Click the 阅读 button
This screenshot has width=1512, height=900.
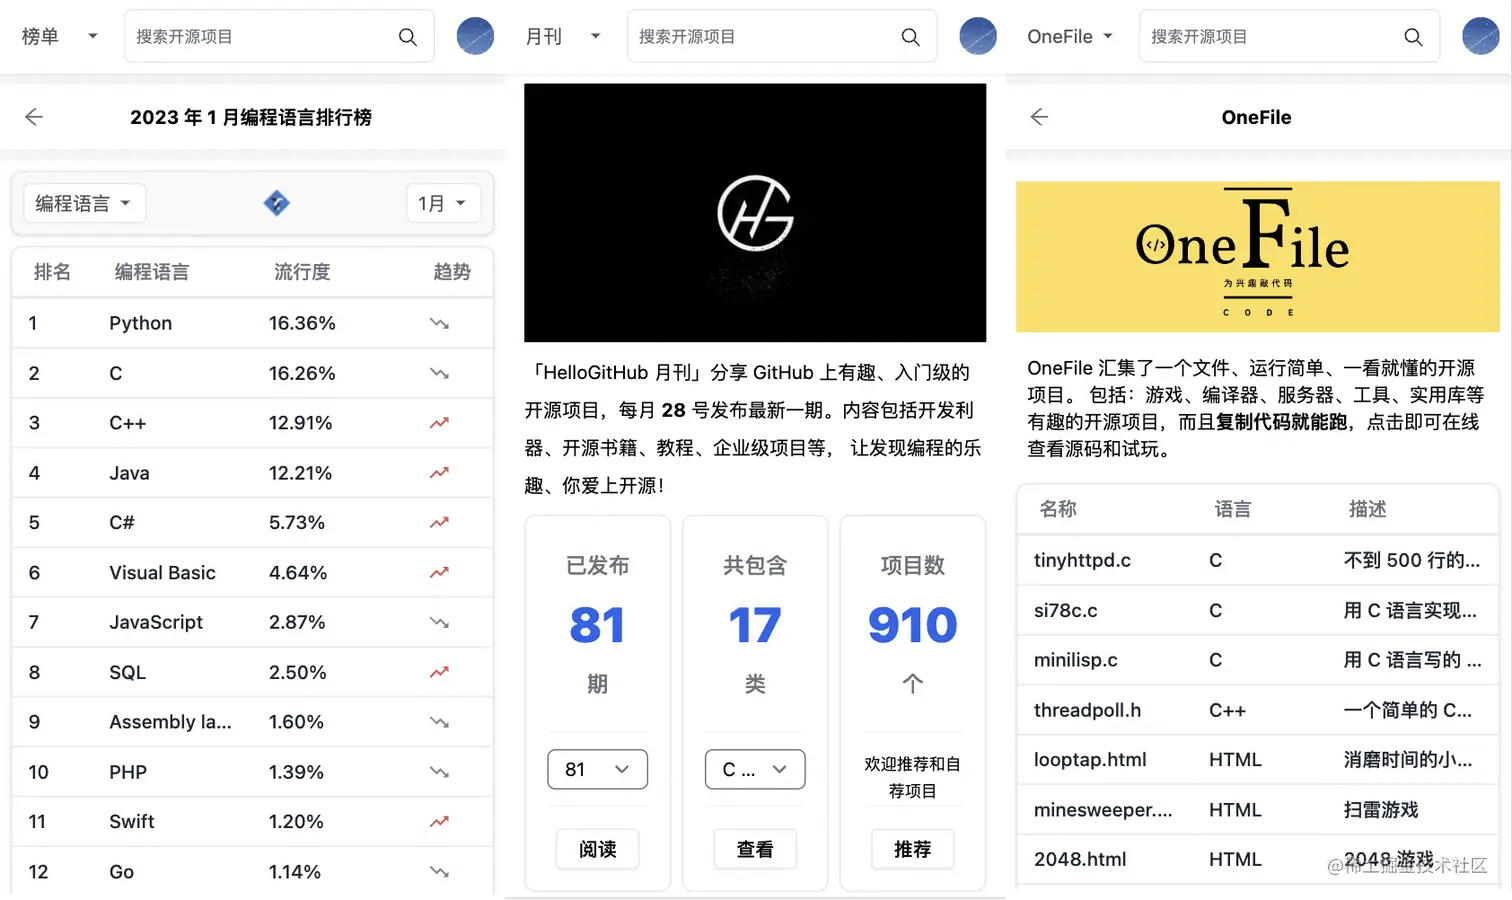(597, 849)
